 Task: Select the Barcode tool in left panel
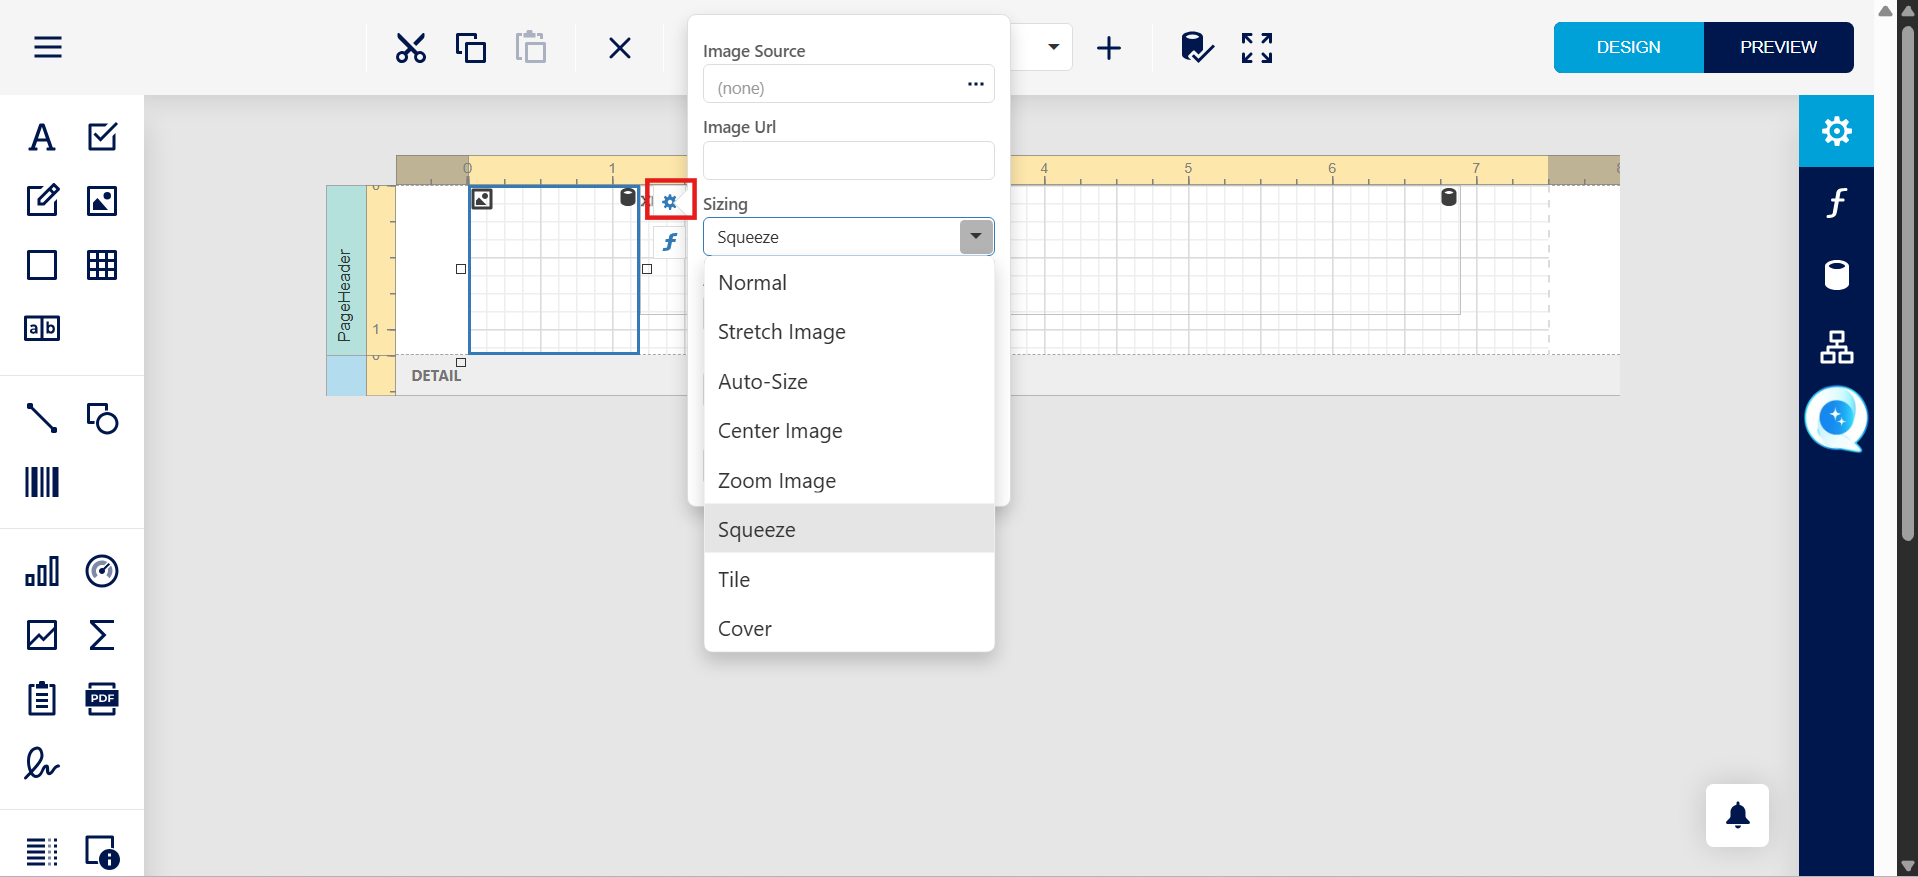[x=42, y=482]
